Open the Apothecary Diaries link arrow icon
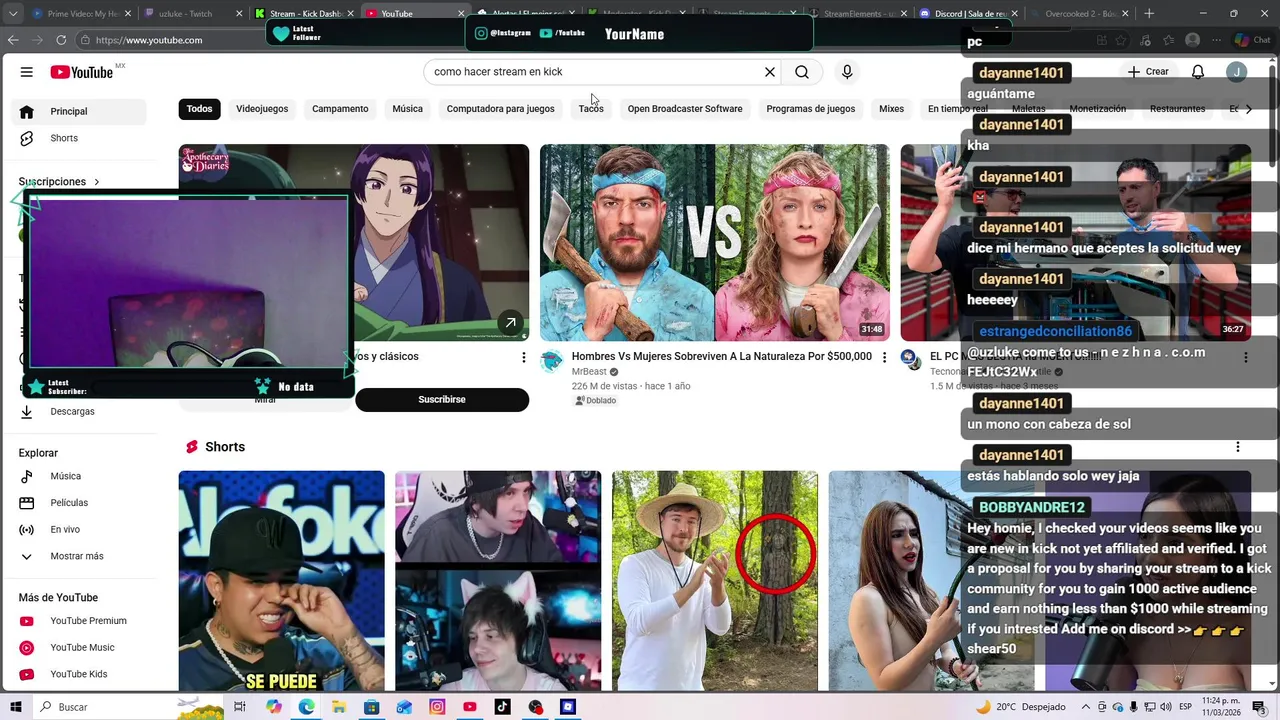This screenshot has width=1280, height=720. pyautogui.click(x=510, y=322)
